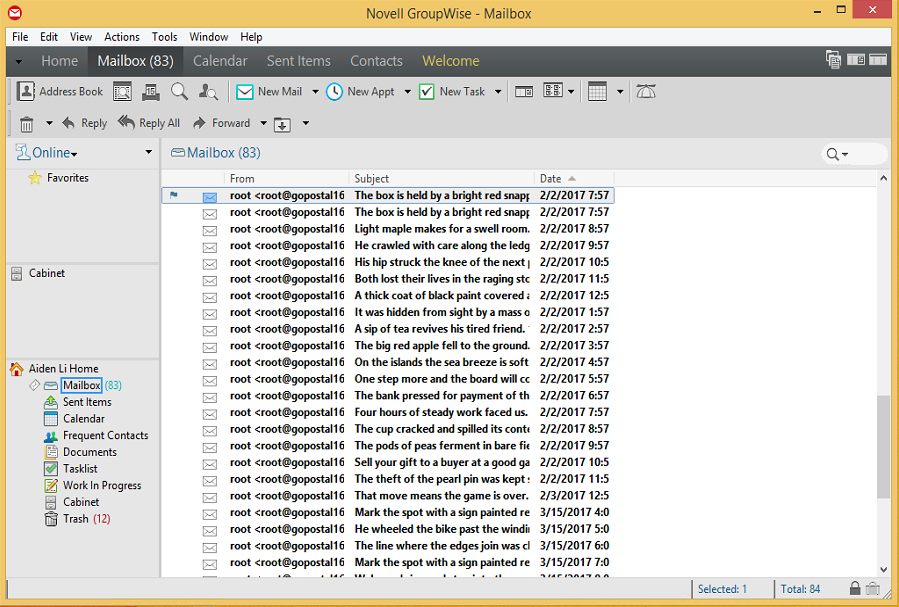Click the magnifier Find toolbar icon
The width and height of the screenshot is (899, 607).
tap(179, 92)
